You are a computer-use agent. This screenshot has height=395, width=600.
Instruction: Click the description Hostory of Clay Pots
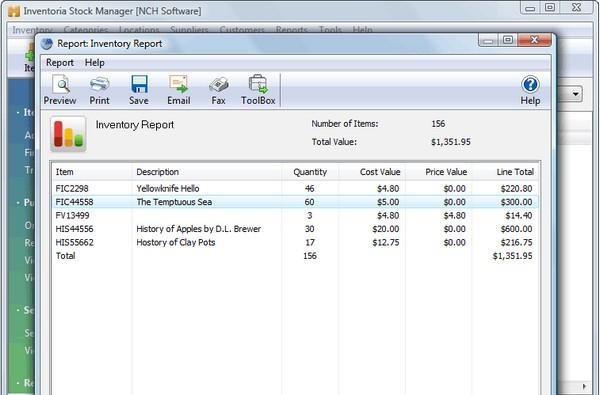pyautogui.click(x=176, y=242)
